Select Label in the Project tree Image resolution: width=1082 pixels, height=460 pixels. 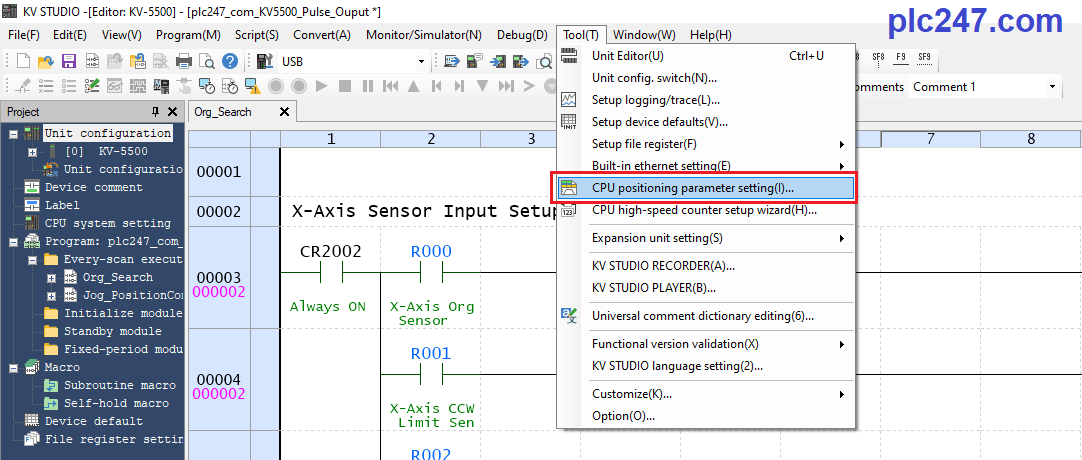pyautogui.click(x=62, y=205)
